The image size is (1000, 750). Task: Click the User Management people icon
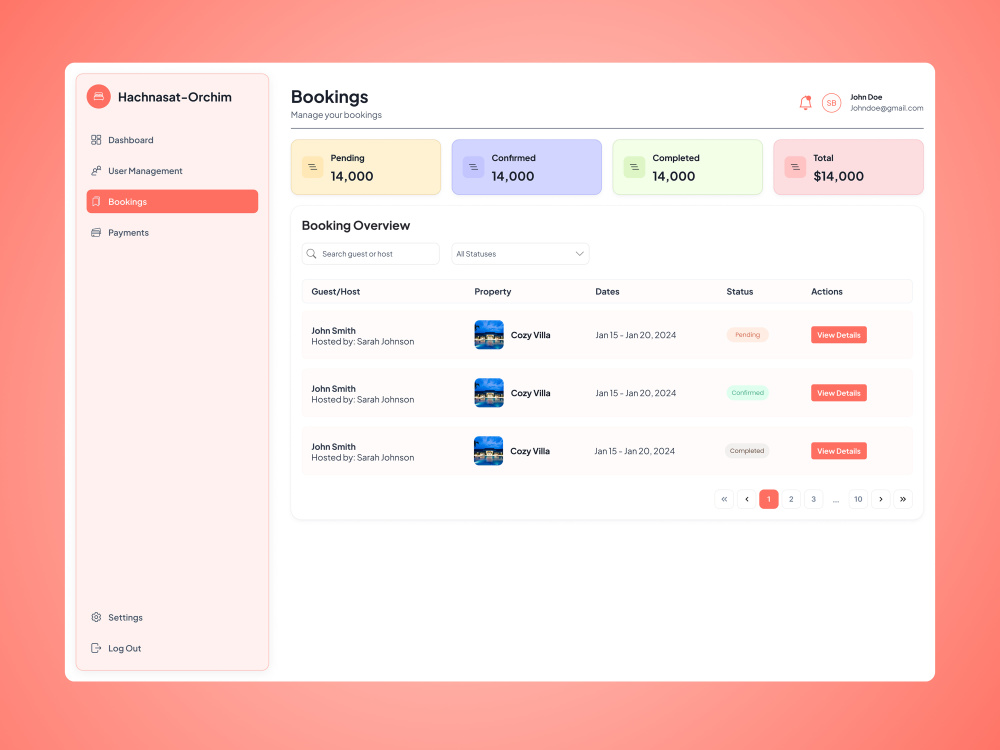pos(96,171)
